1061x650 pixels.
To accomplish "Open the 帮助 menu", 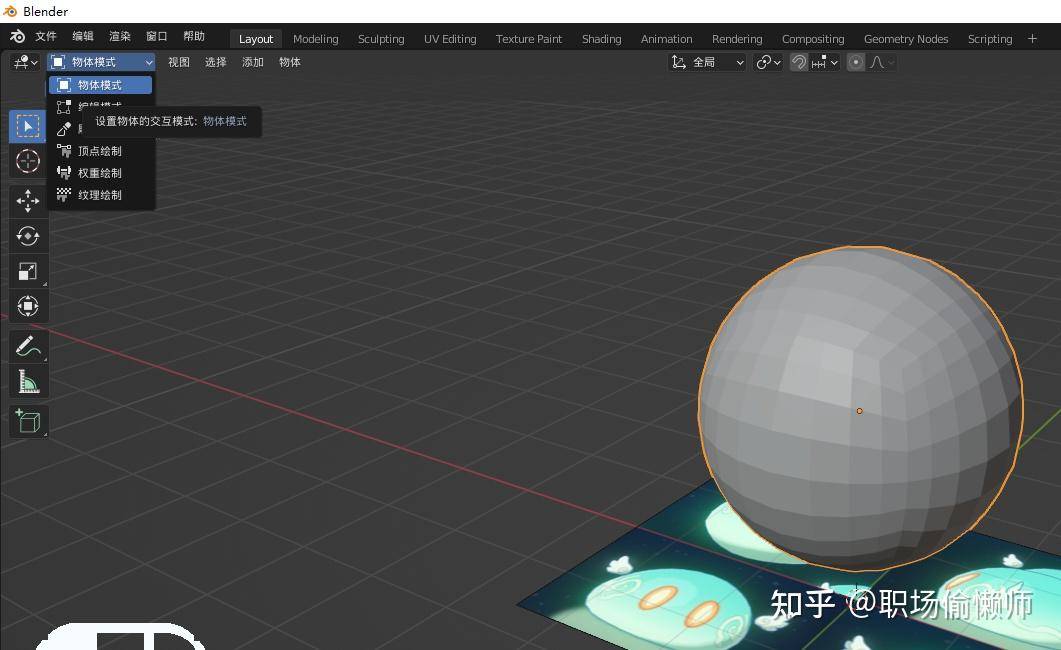I will (x=194, y=37).
